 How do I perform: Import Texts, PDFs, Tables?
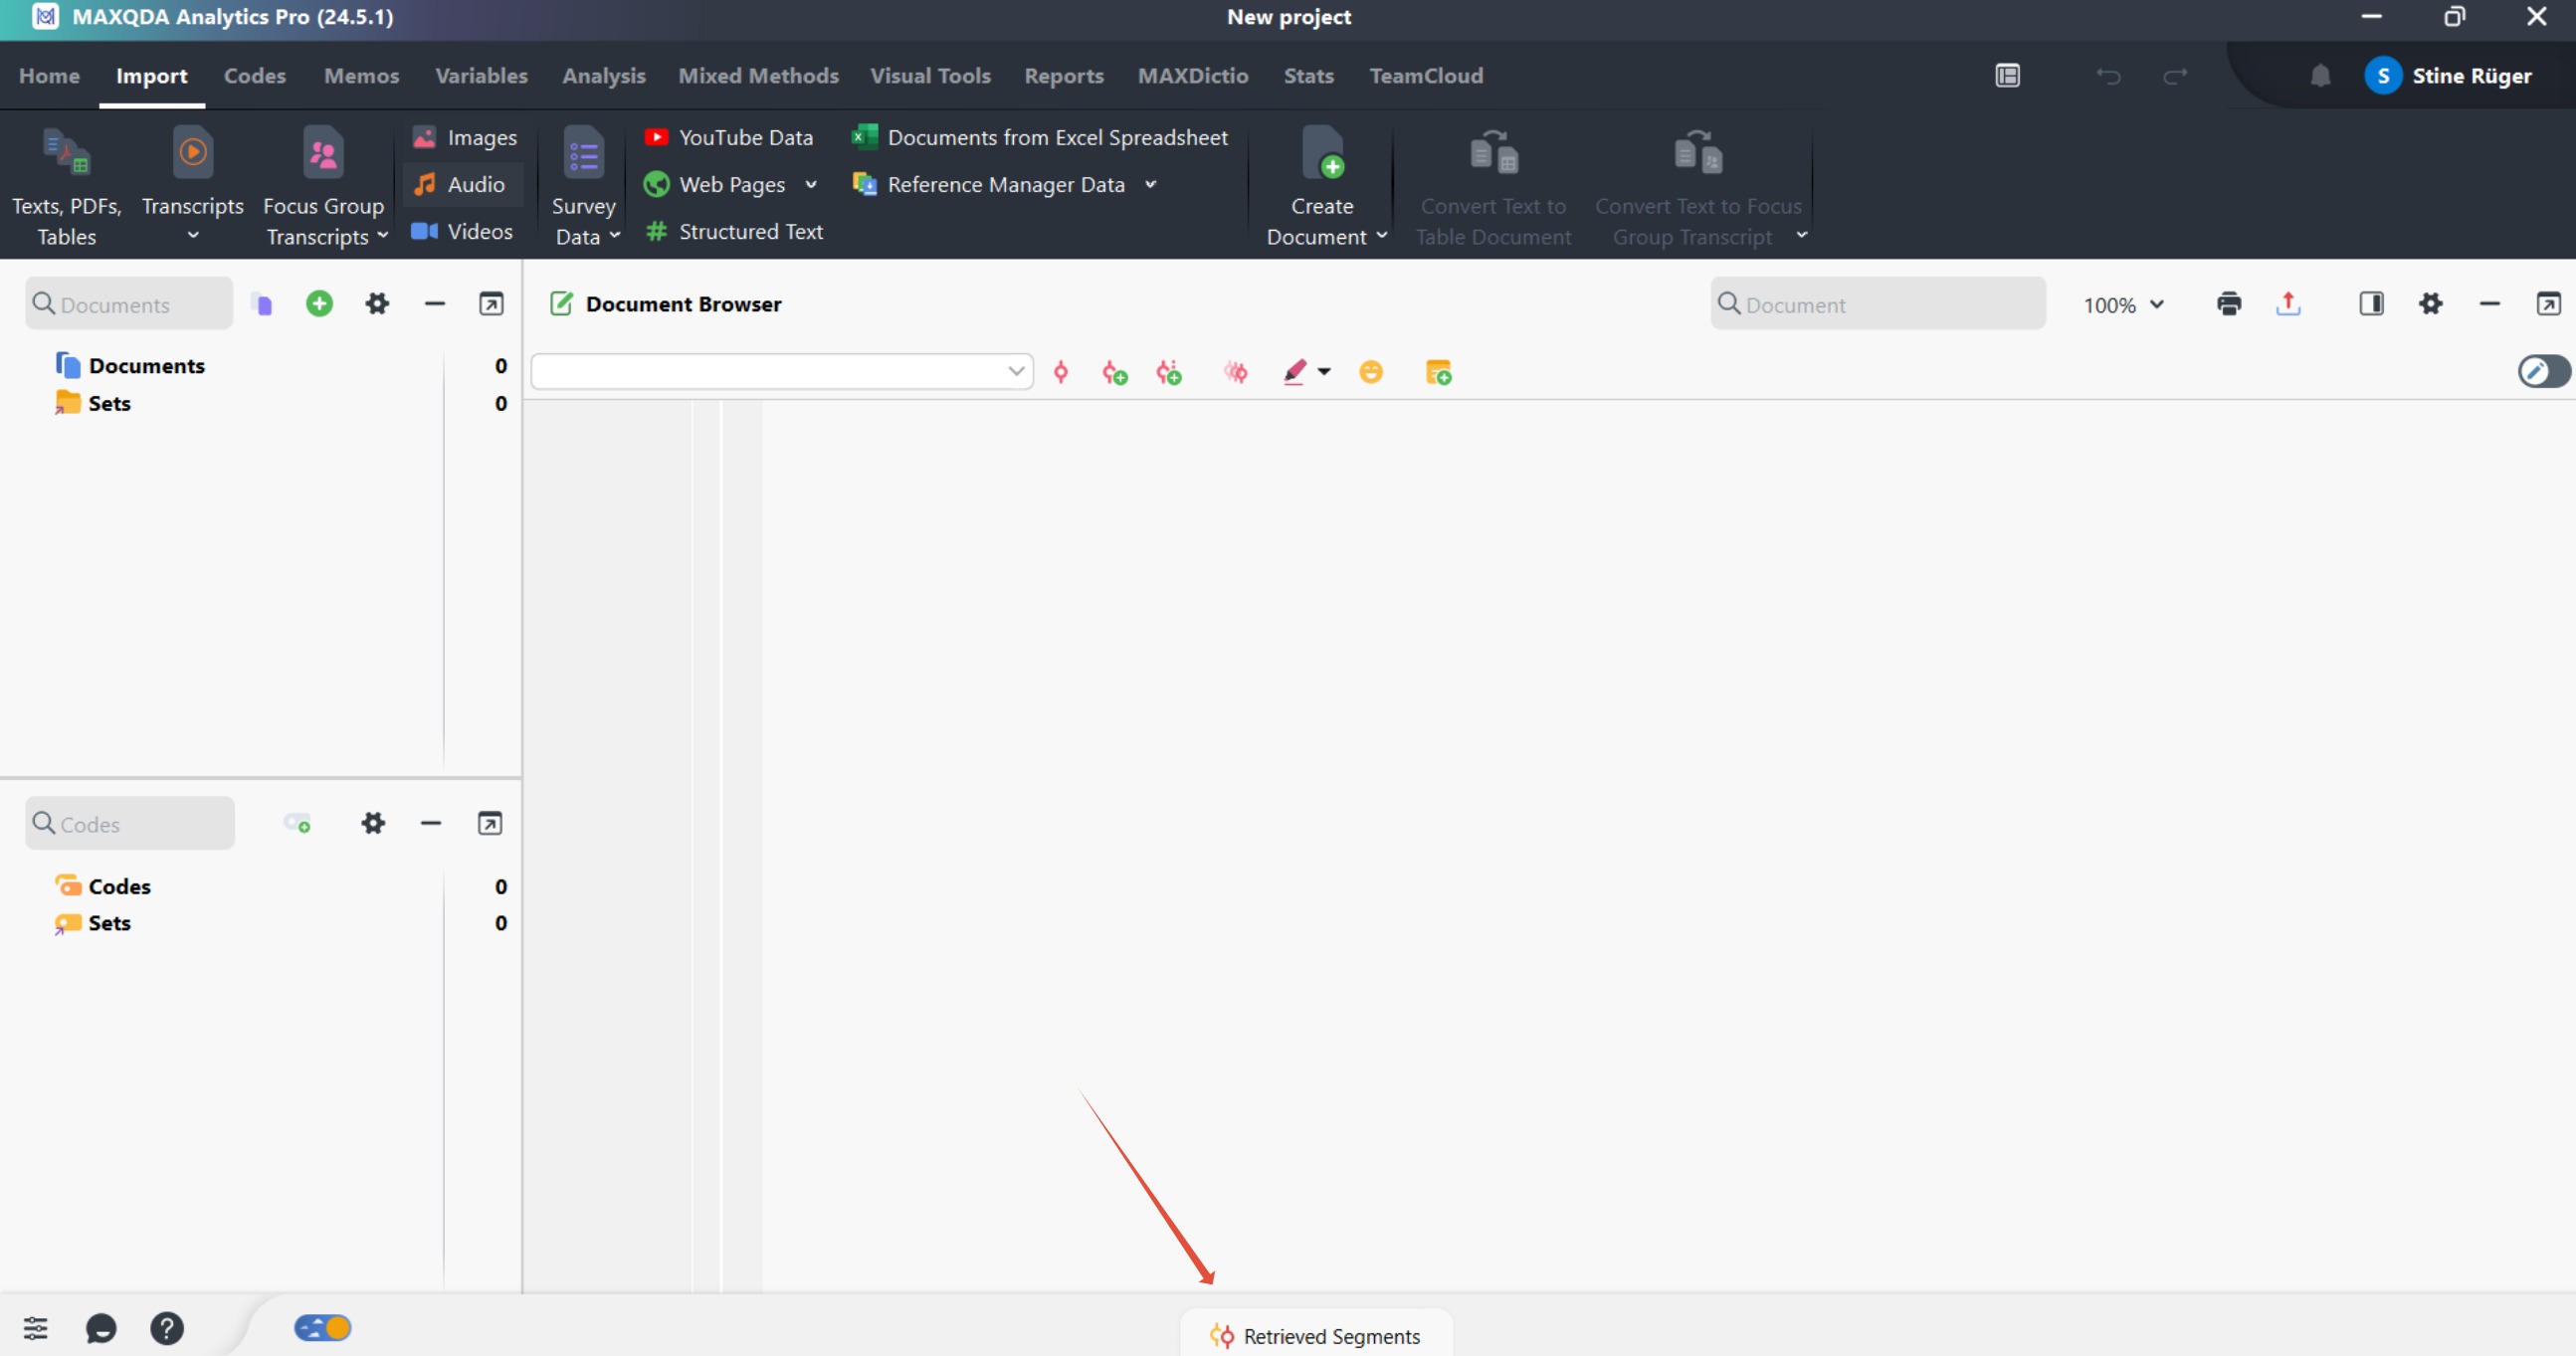(x=66, y=186)
